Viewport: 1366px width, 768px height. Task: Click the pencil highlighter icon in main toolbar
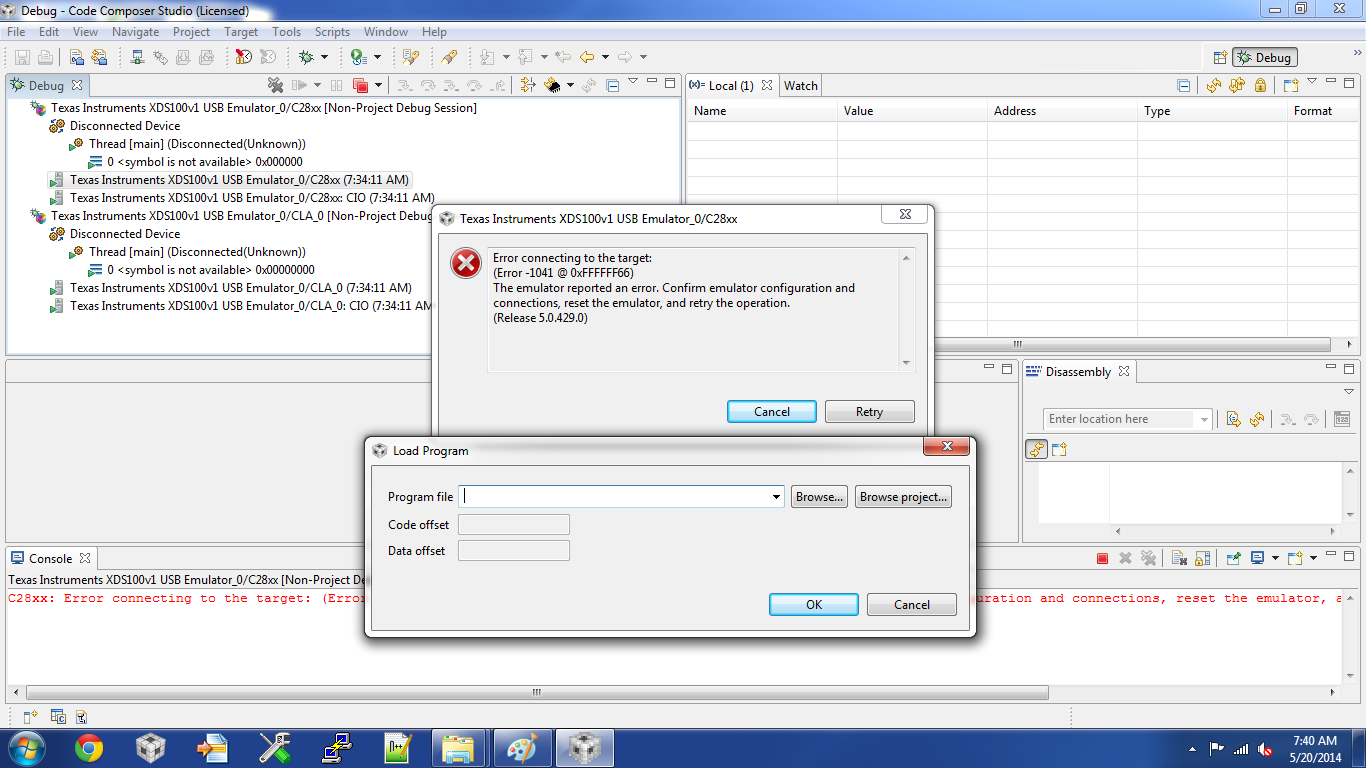tap(449, 57)
